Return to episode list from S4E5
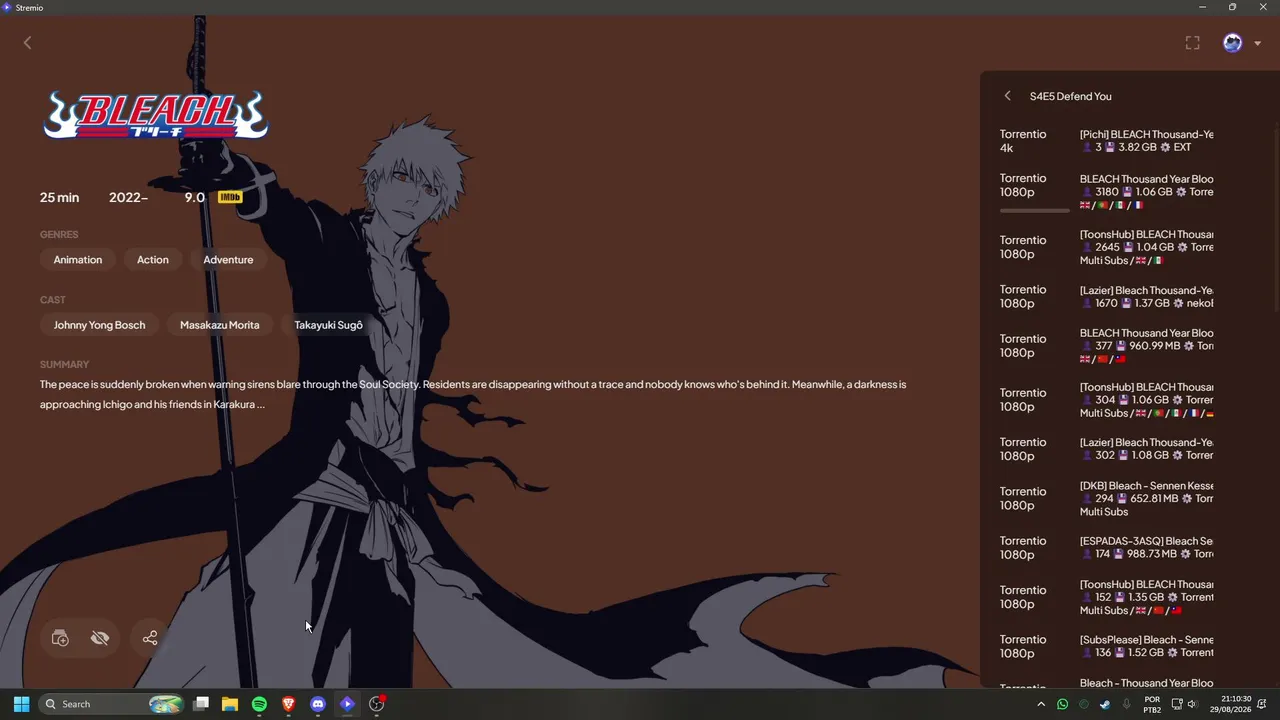1280x720 pixels. click(x=1007, y=96)
